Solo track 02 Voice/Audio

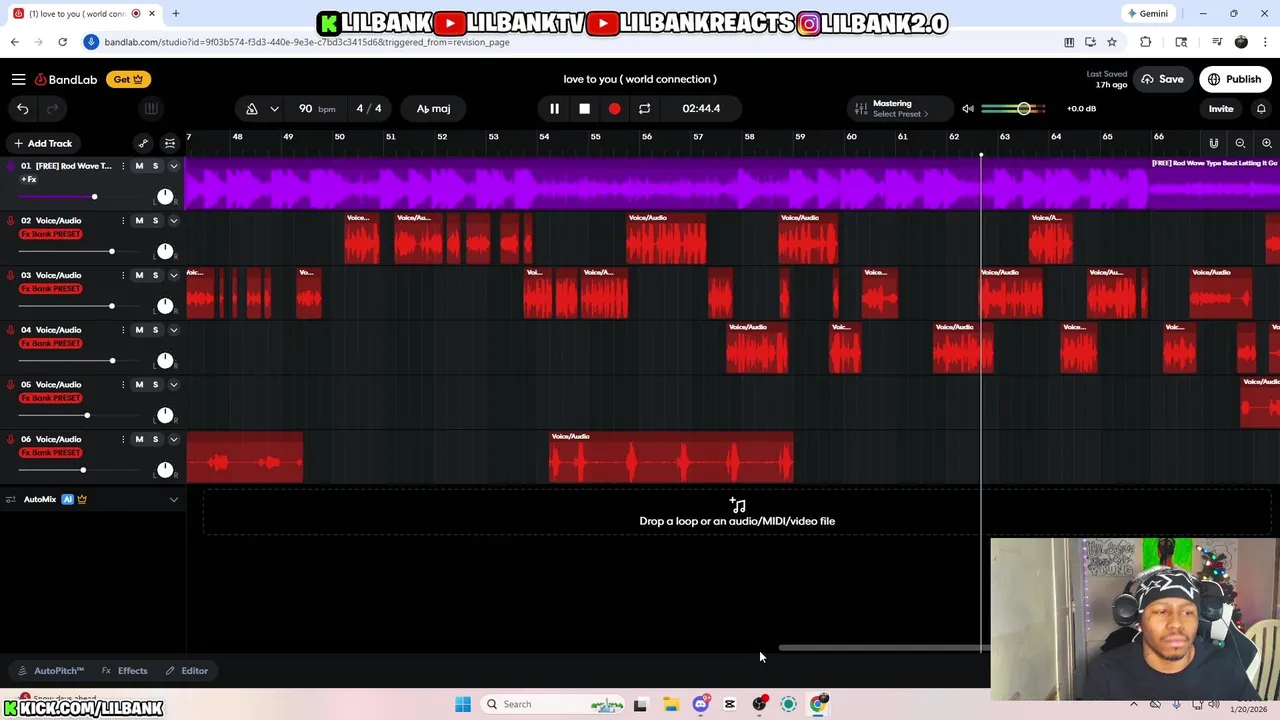(x=155, y=220)
